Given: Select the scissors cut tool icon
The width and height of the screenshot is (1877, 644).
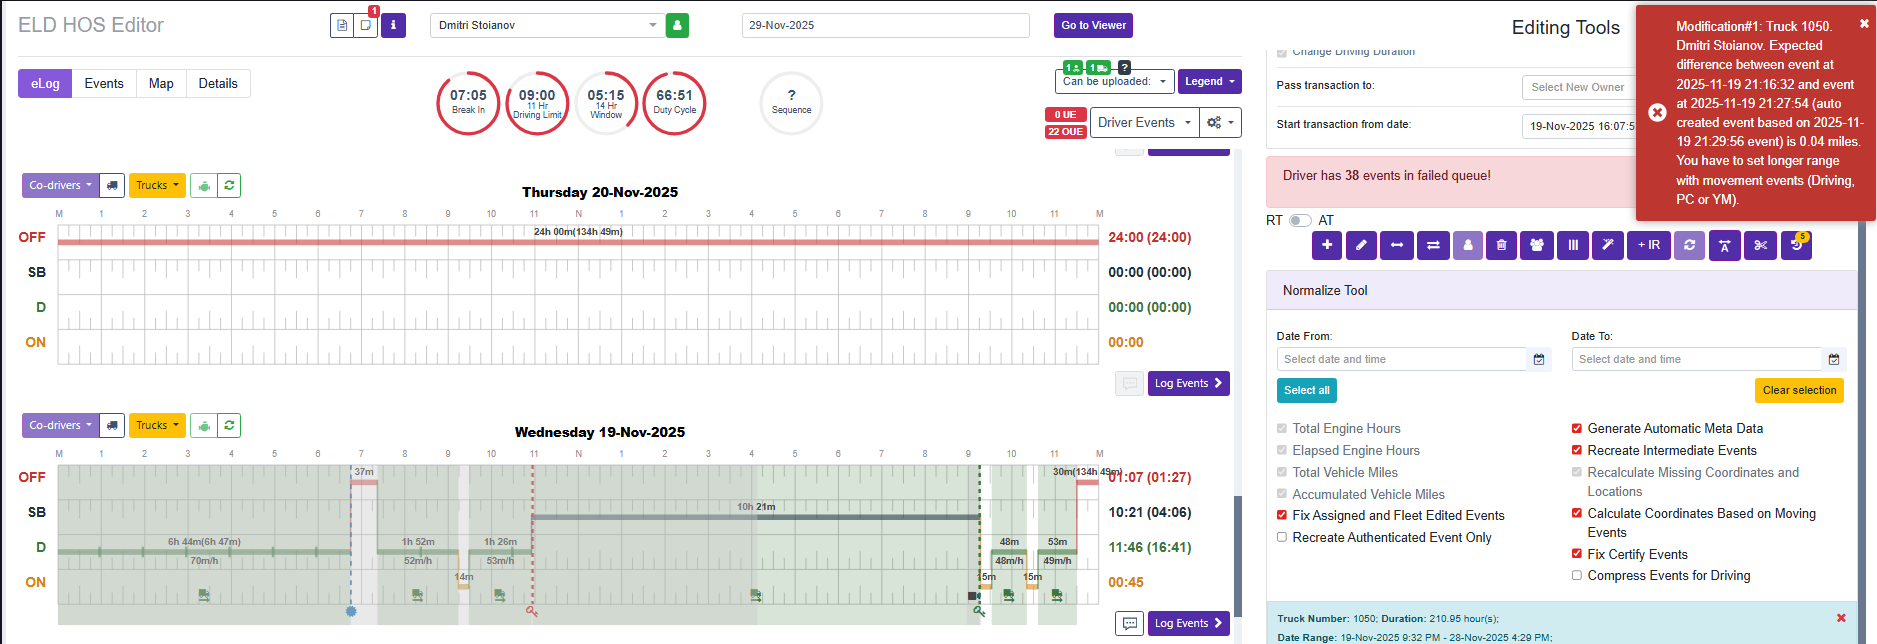Looking at the screenshot, I should click(1761, 245).
